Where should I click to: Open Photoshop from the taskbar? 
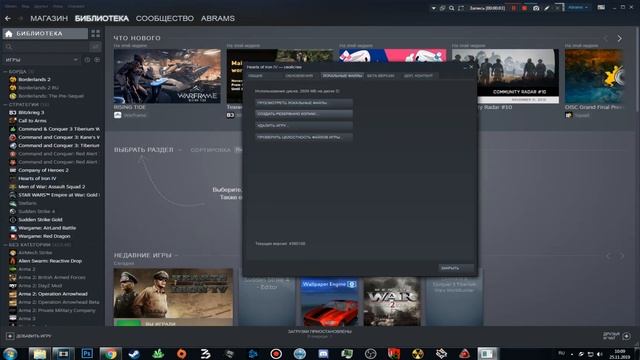(87, 353)
